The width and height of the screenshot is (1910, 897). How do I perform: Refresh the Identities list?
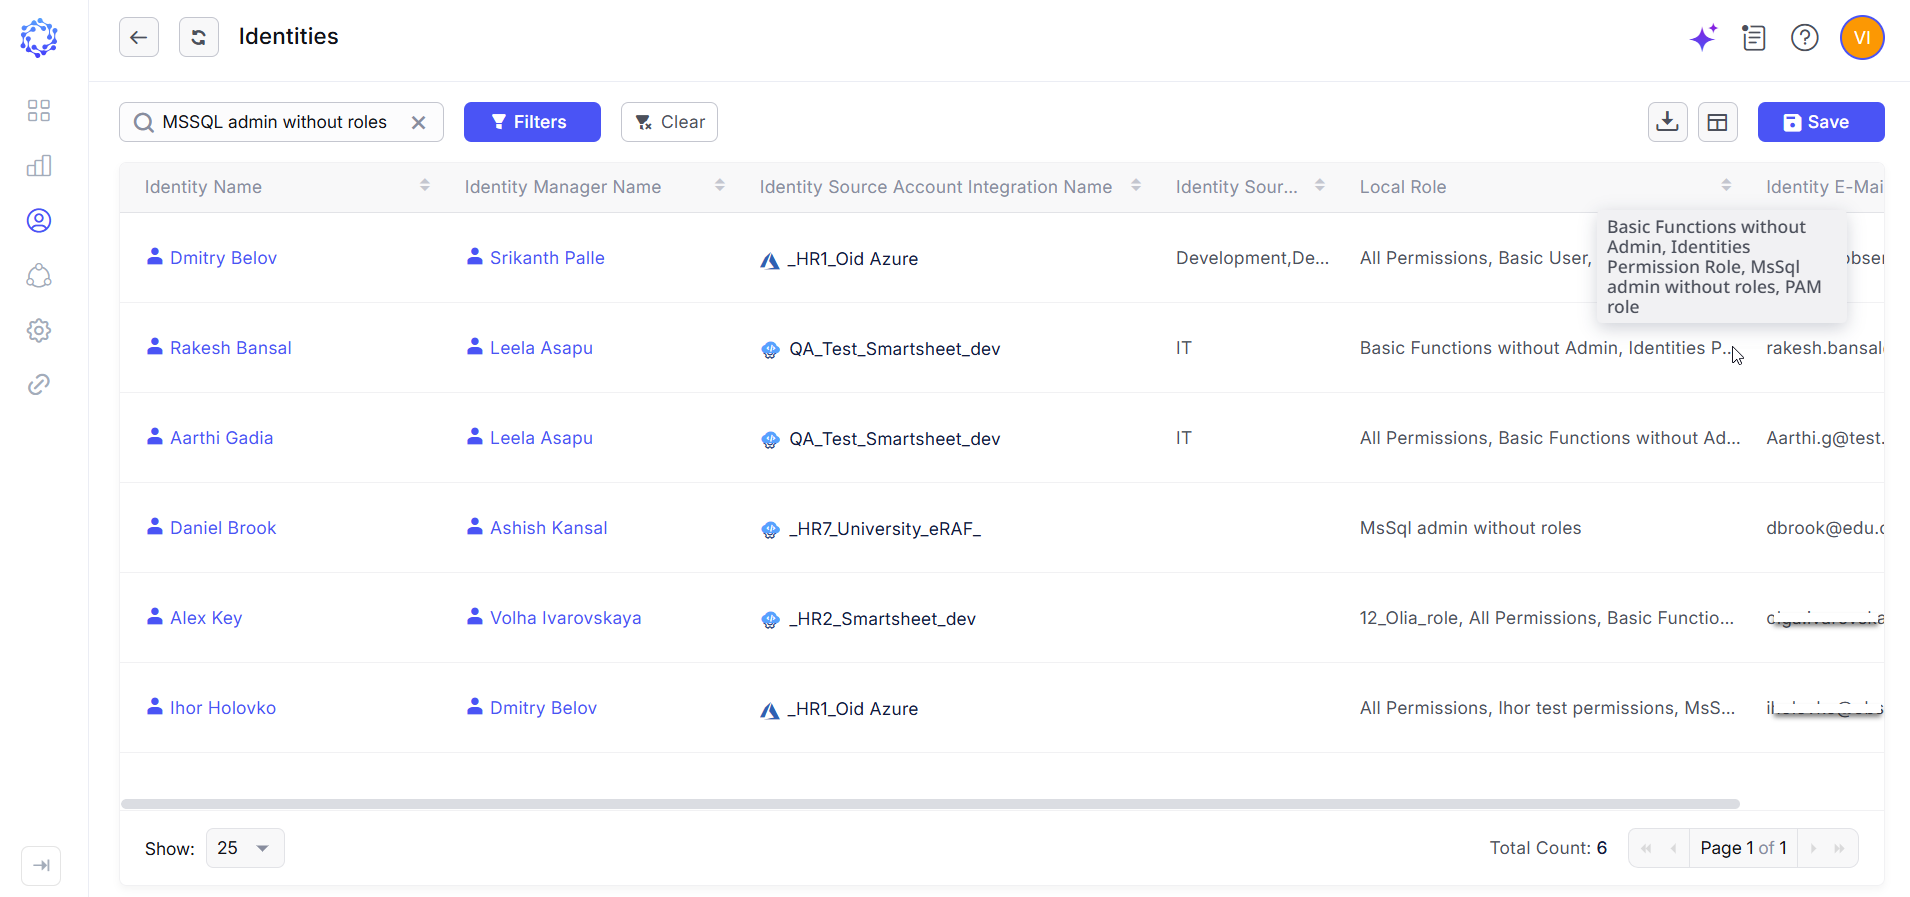199,38
